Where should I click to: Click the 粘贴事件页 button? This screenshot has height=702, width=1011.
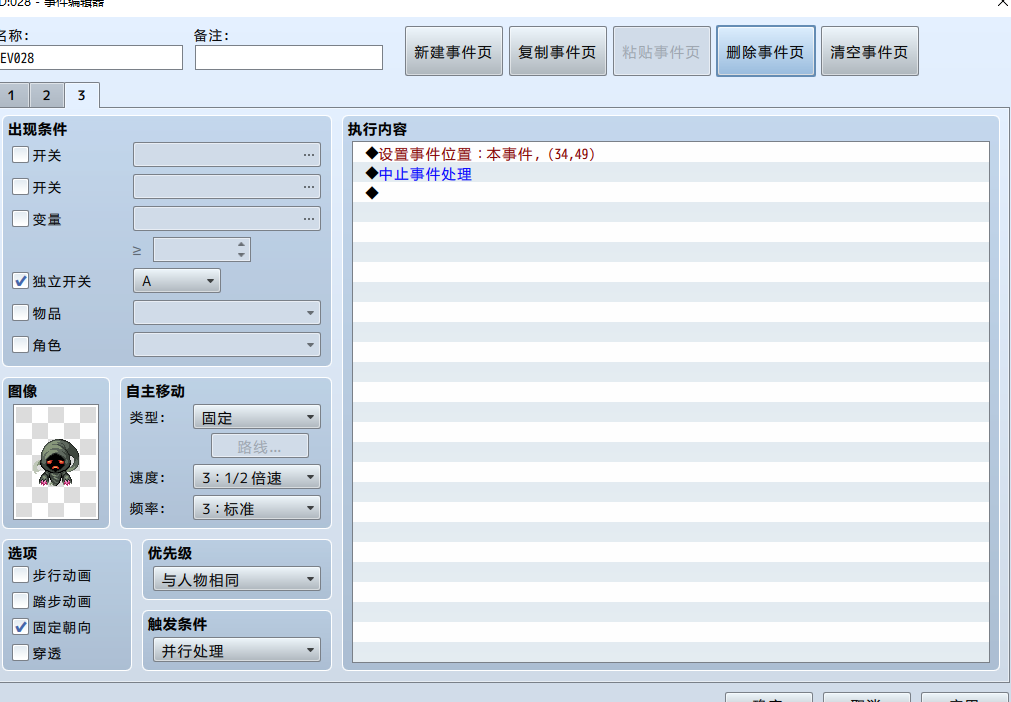(x=662, y=52)
